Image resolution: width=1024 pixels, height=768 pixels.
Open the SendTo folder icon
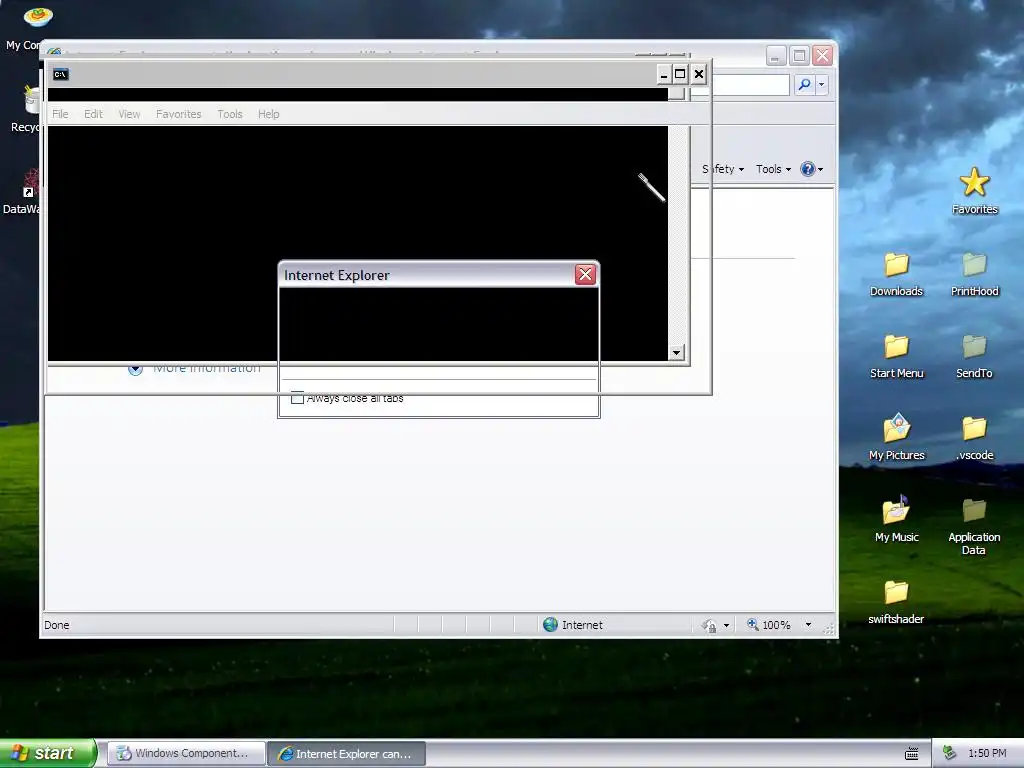click(974, 347)
